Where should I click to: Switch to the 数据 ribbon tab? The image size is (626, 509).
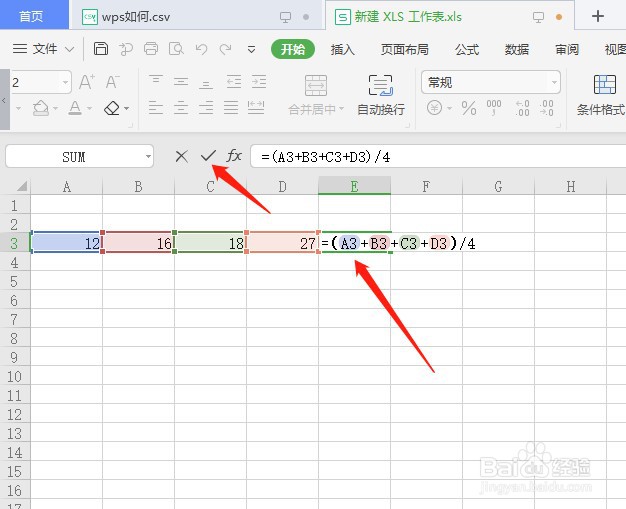pos(517,50)
